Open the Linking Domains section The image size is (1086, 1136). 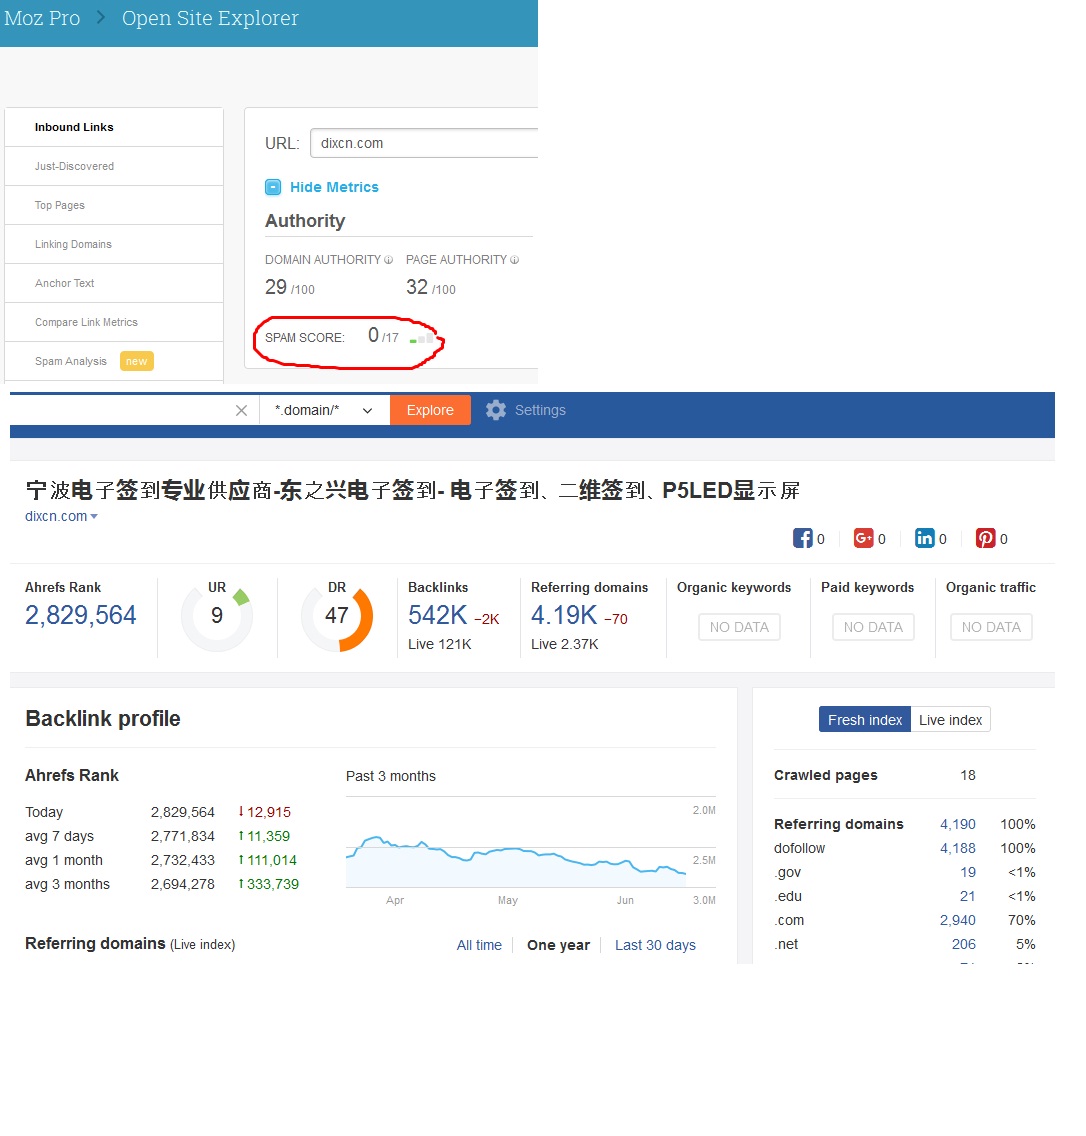[114, 245]
